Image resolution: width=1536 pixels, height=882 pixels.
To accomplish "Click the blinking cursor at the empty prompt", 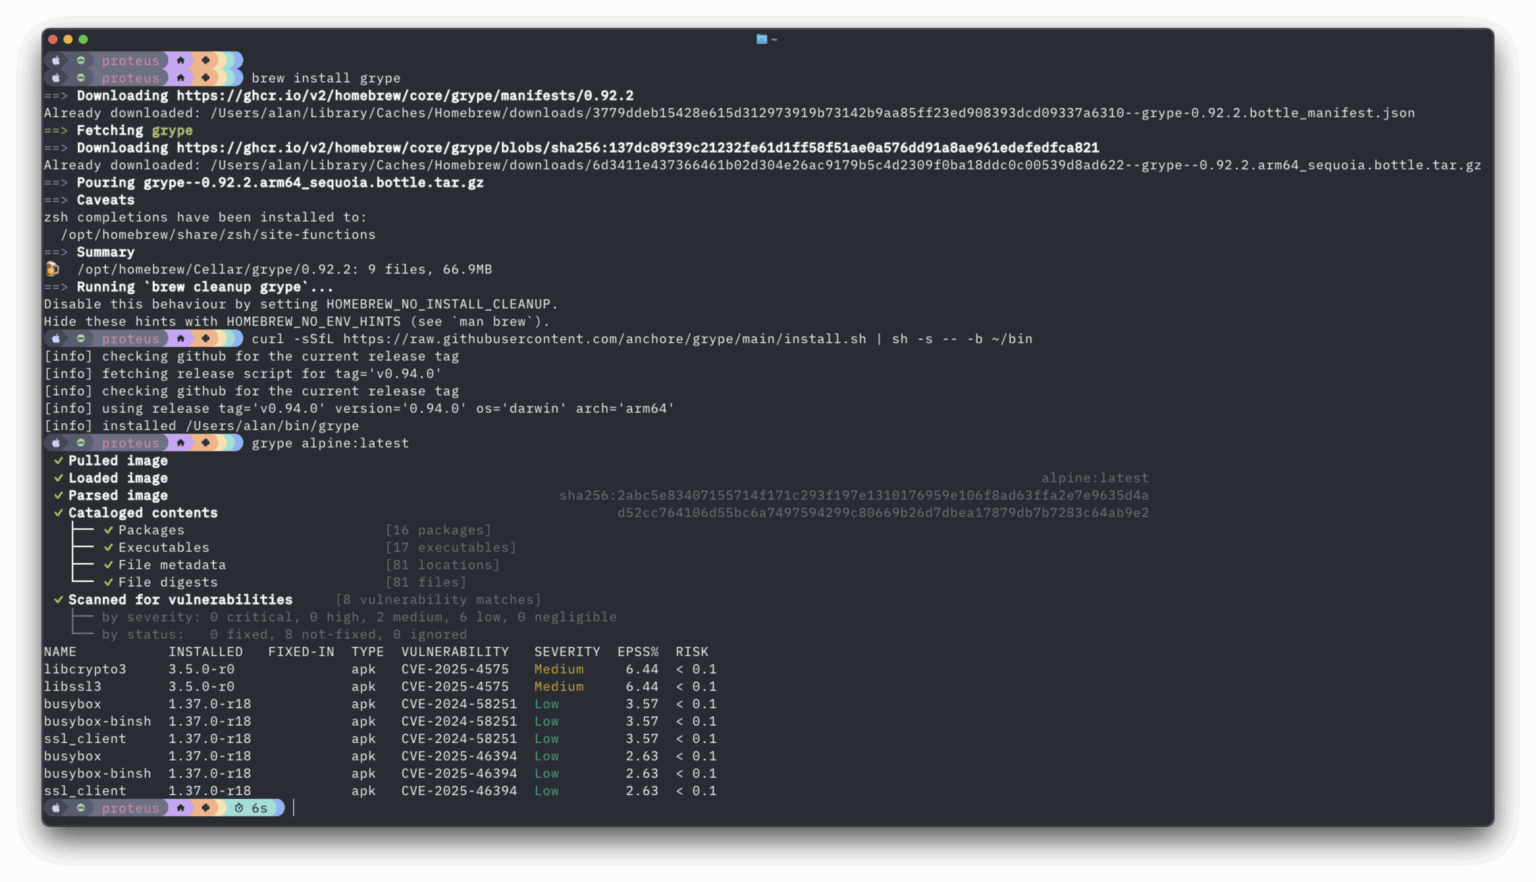I will [x=294, y=808].
